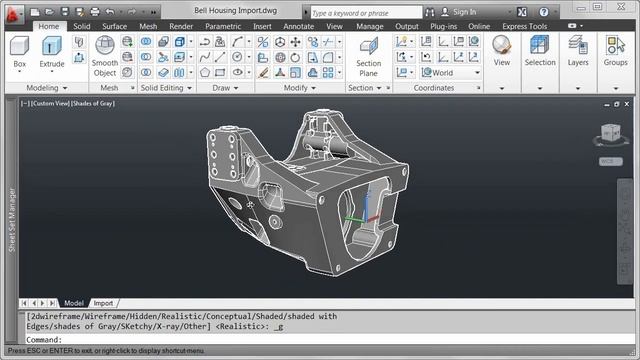Click the first layout tab navigation arrow
The width and height of the screenshot is (640, 360).
pyautogui.click(x=24, y=303)
